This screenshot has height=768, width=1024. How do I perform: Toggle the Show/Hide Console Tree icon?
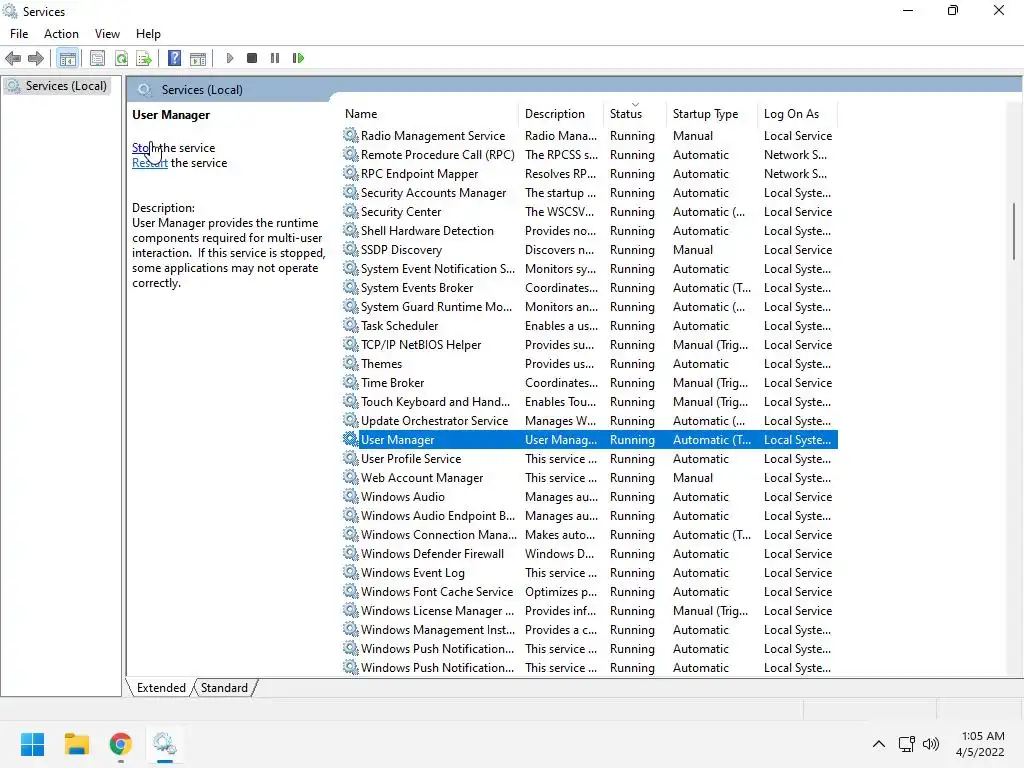tap(67, 59)
